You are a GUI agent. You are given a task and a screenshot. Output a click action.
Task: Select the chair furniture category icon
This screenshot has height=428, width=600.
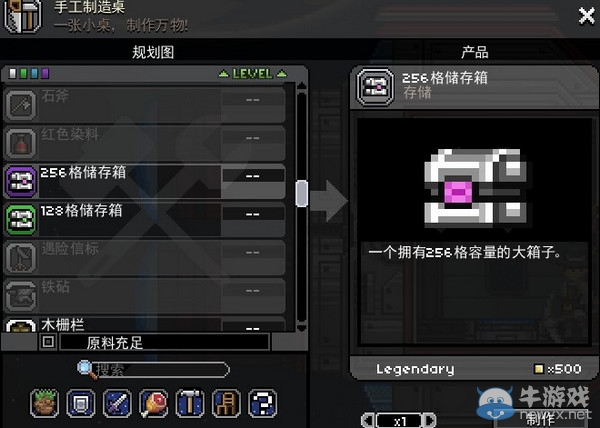tap(226, 403)
